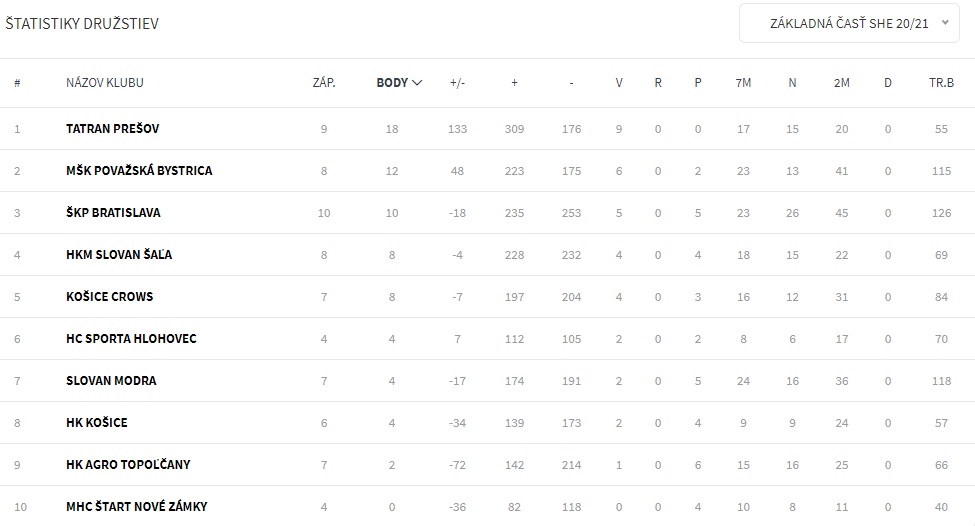Sort by the TR.B column header

(941, 83)
